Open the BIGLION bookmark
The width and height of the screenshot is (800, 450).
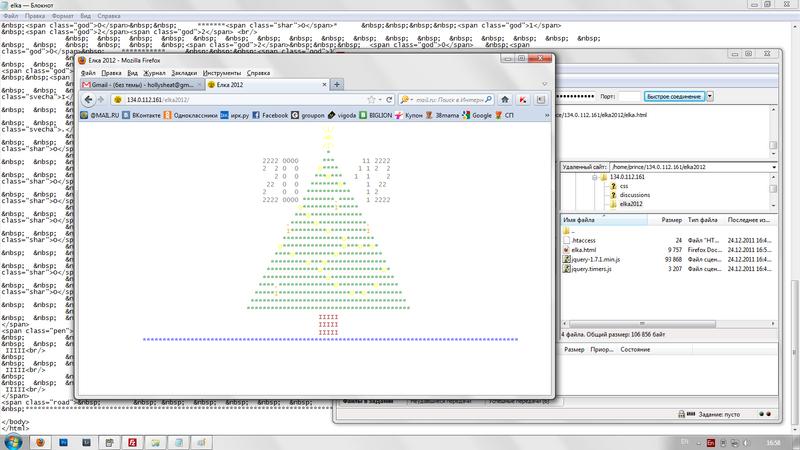pos(376,115)
